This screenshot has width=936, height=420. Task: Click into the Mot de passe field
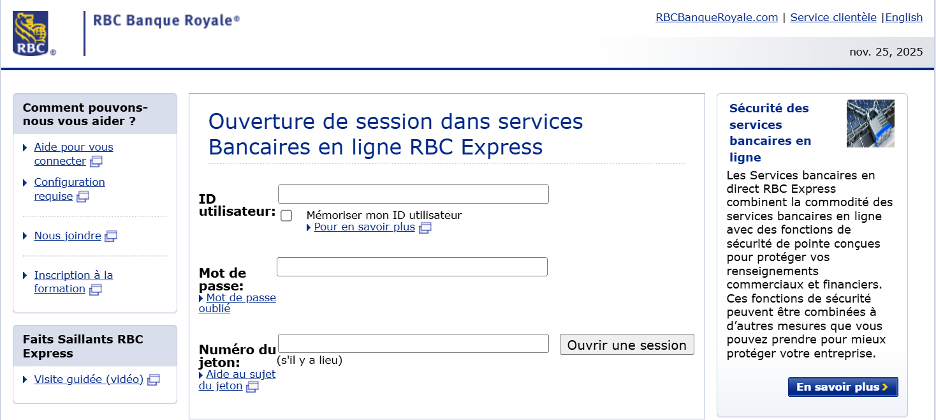coord(412,267)
